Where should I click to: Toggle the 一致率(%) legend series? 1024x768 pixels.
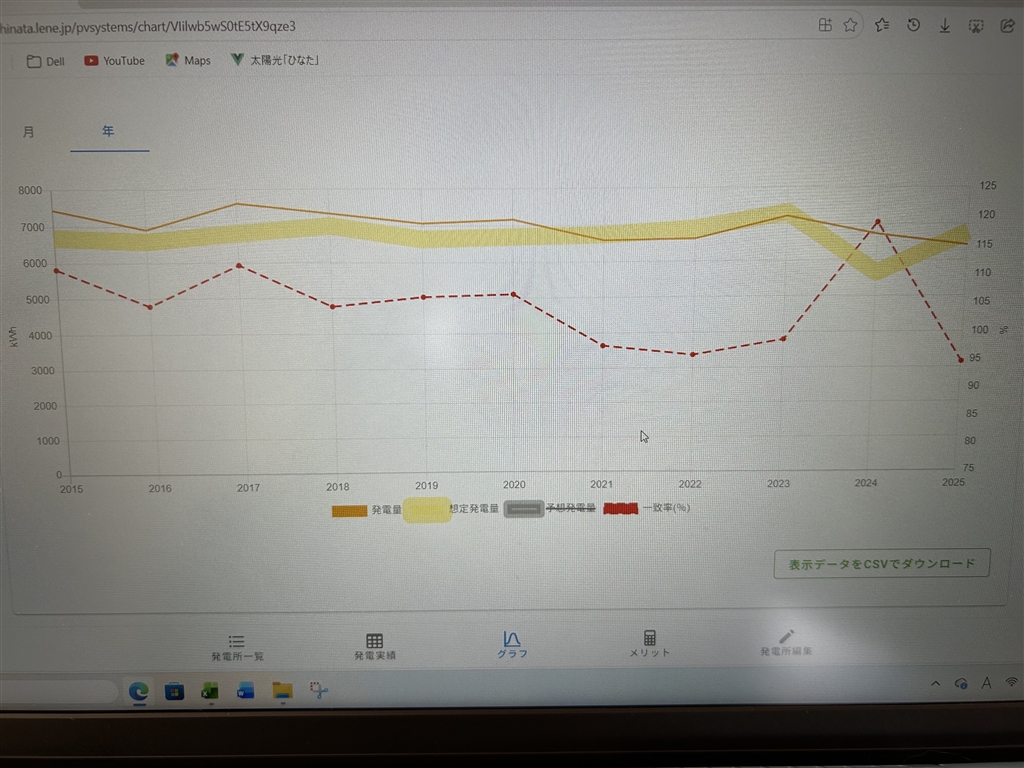(x=647, y=507)
